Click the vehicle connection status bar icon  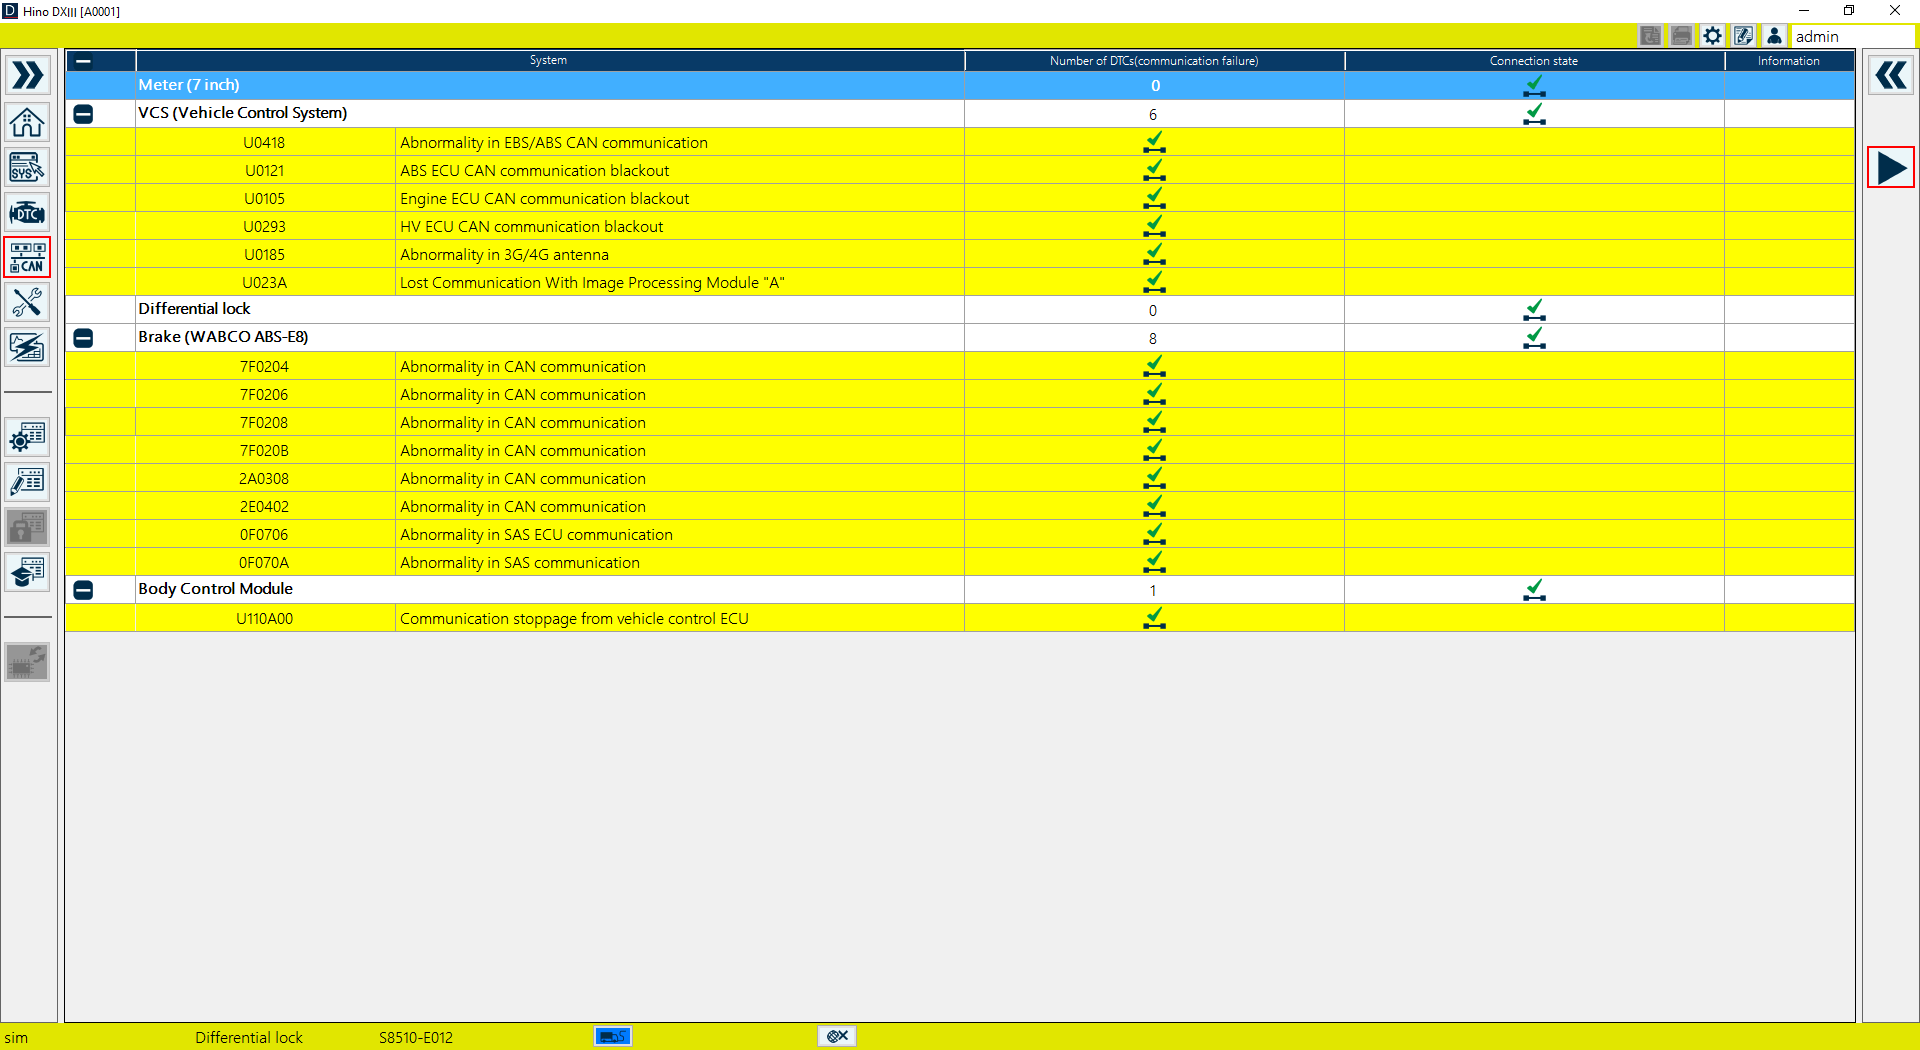[612, 1036]
